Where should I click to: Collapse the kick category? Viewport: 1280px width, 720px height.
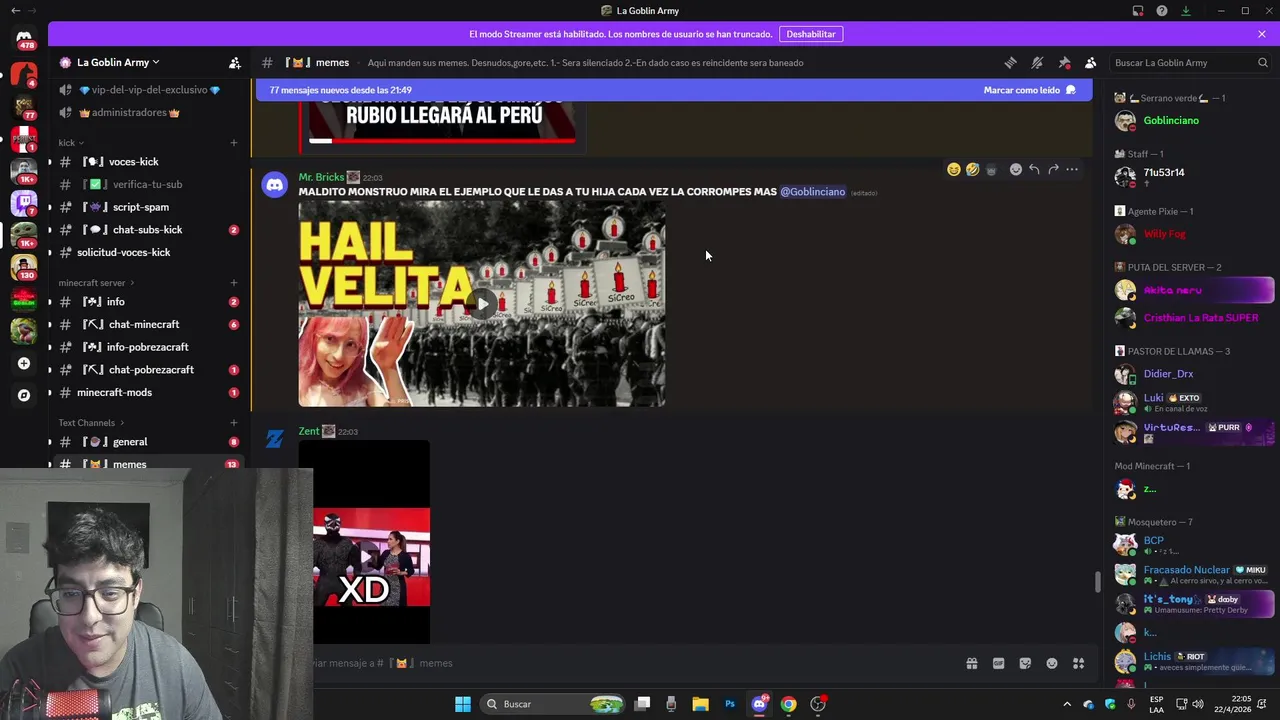tap(71, 143)
